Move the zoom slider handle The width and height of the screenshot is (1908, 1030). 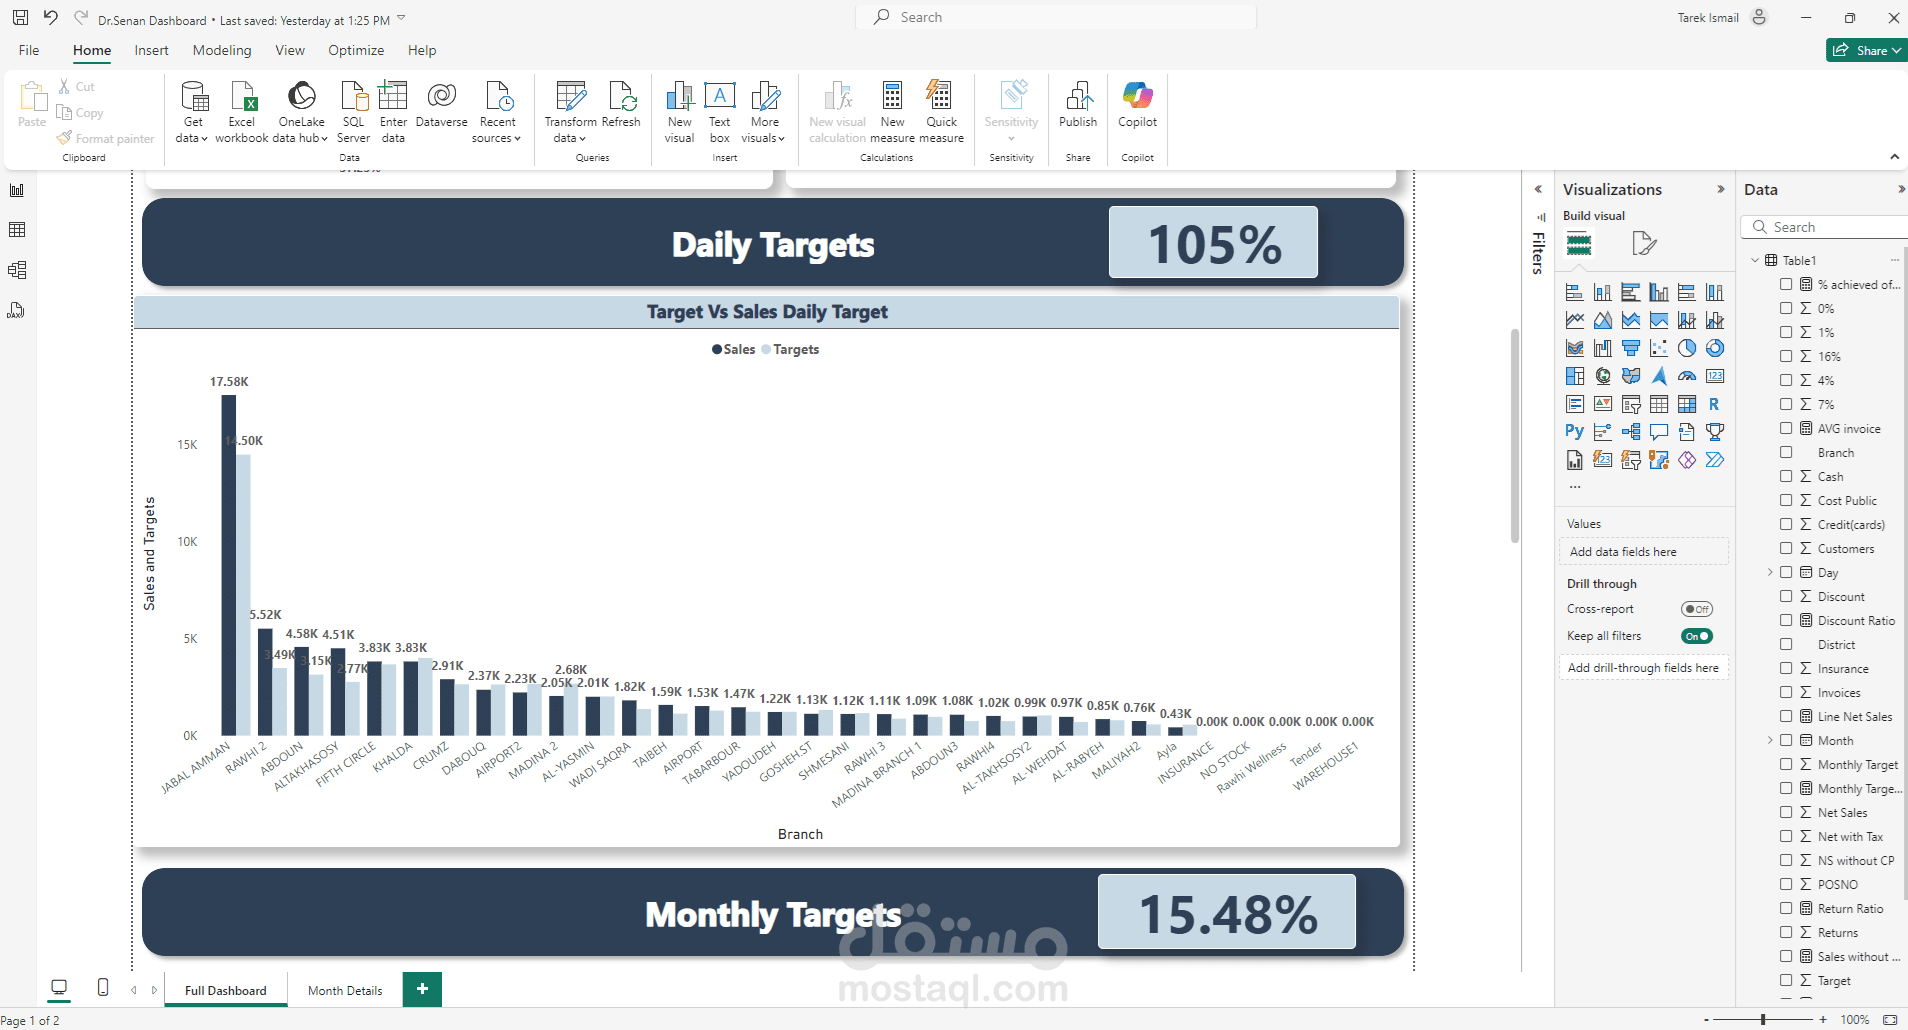coord(1763,1019)
